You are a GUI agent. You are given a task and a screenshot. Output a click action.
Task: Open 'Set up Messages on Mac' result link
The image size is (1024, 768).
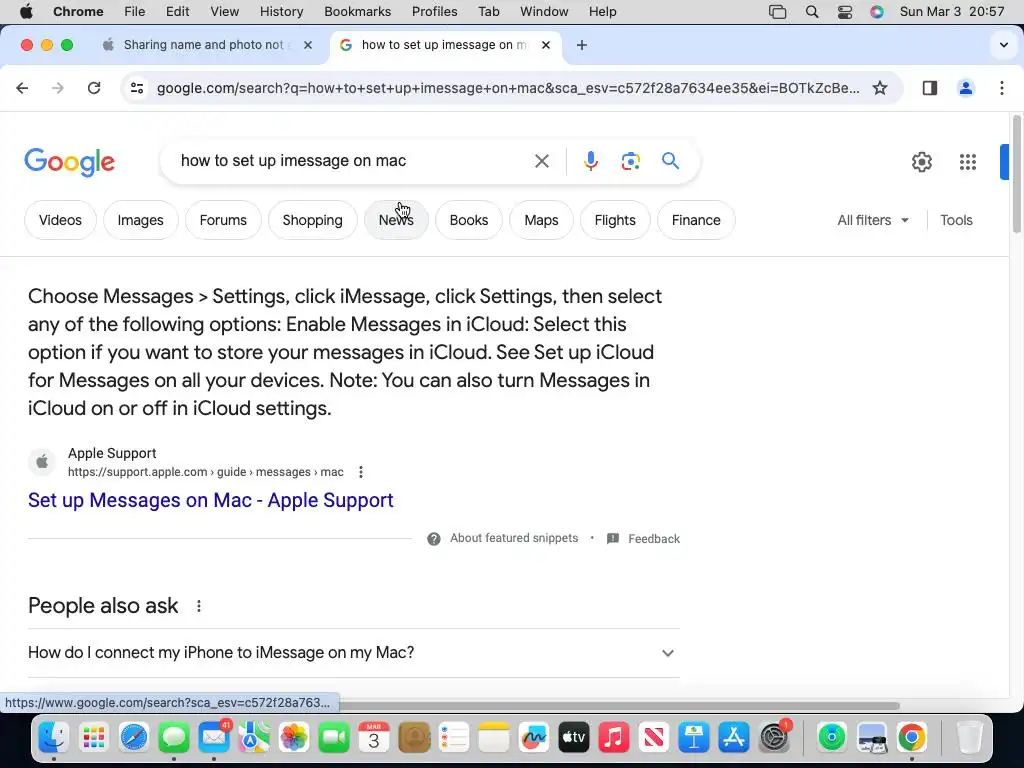pyautogui.click(x=210, y=500)
